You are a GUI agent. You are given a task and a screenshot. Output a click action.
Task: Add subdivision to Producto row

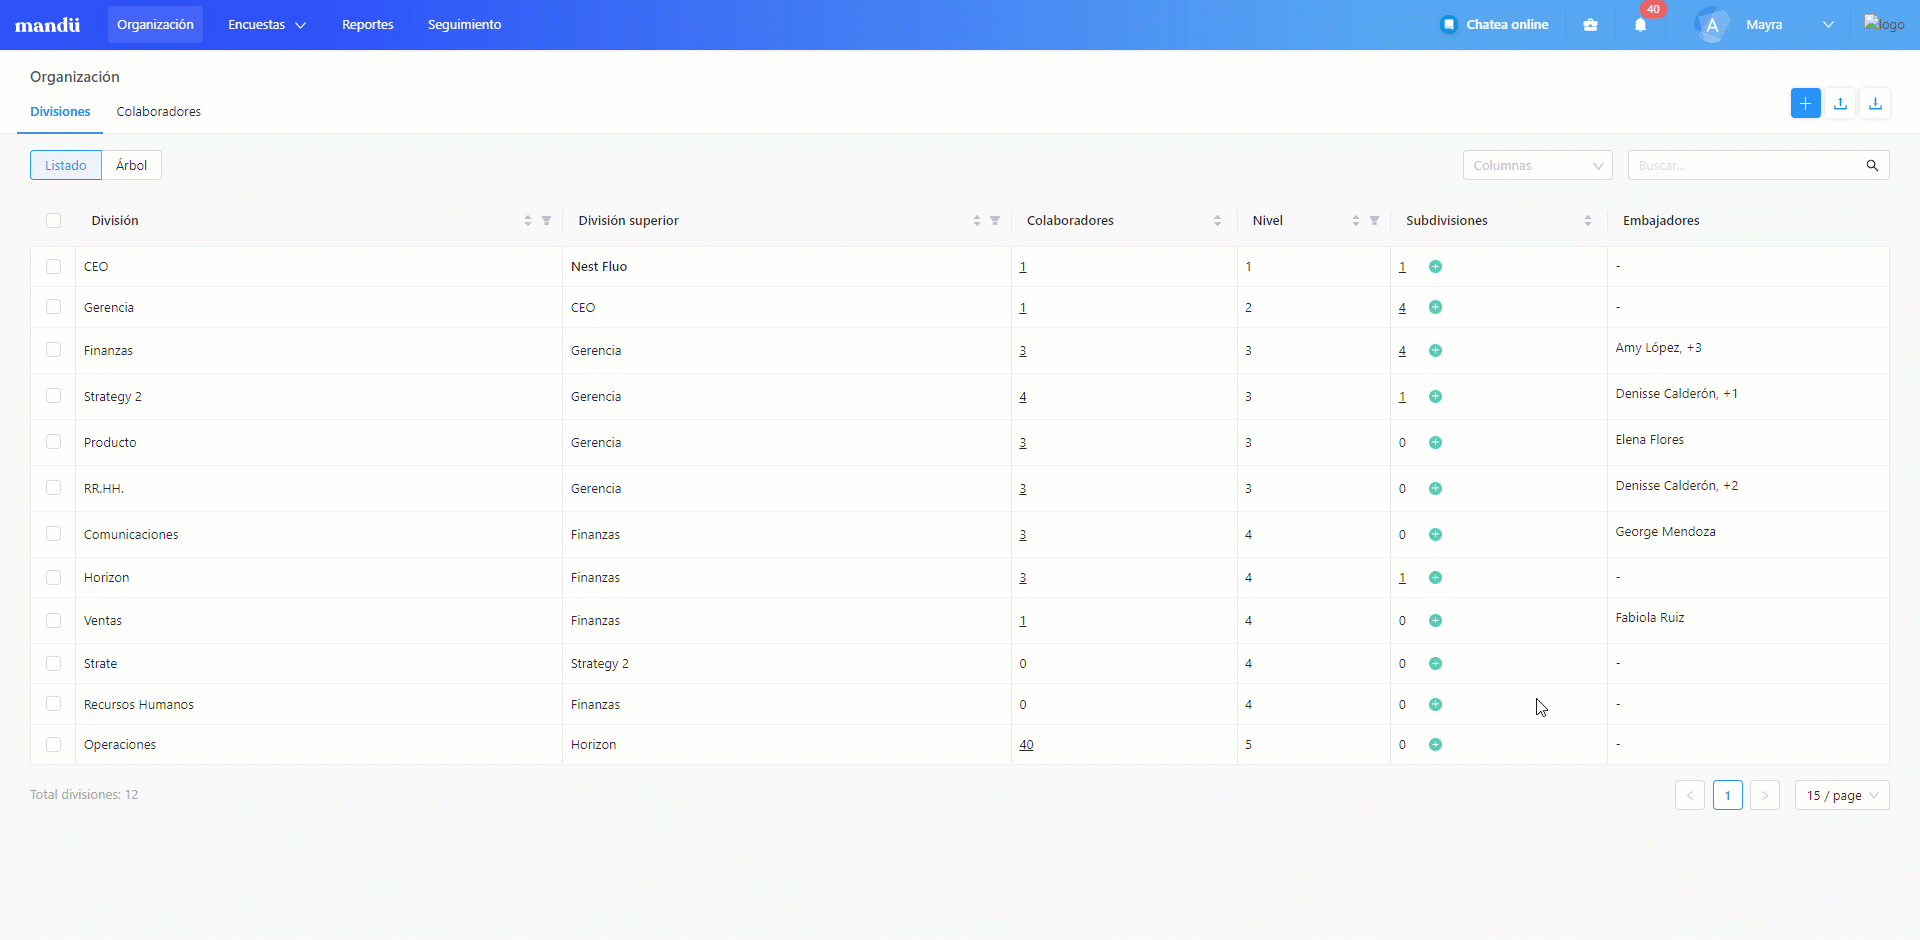1435,443
